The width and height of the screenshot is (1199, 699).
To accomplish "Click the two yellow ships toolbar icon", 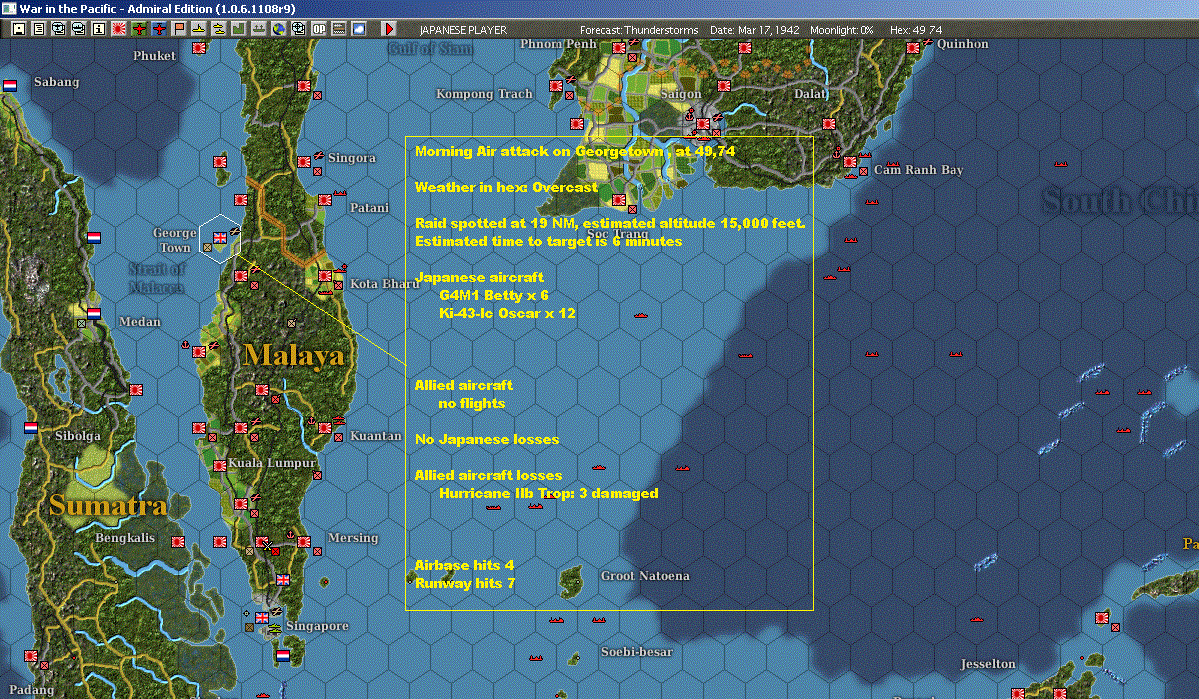I will (219, 29).
